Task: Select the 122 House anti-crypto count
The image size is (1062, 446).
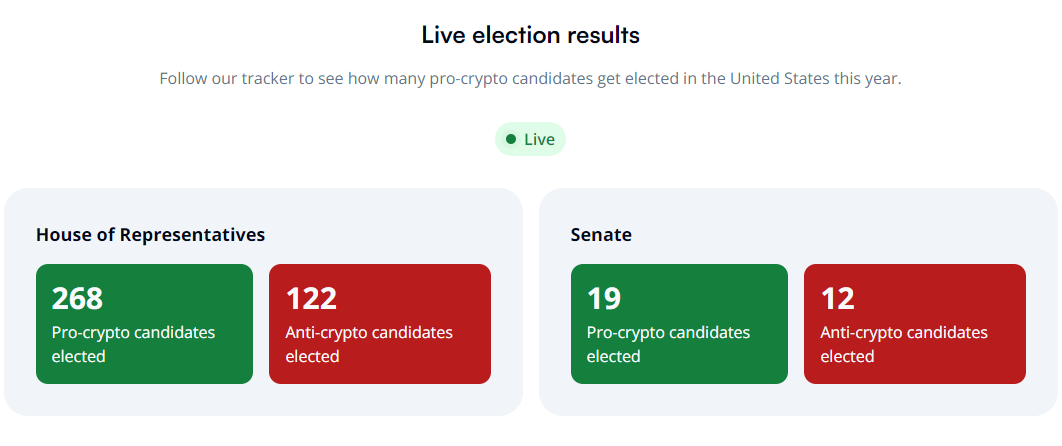Action: tap(311, 298)
